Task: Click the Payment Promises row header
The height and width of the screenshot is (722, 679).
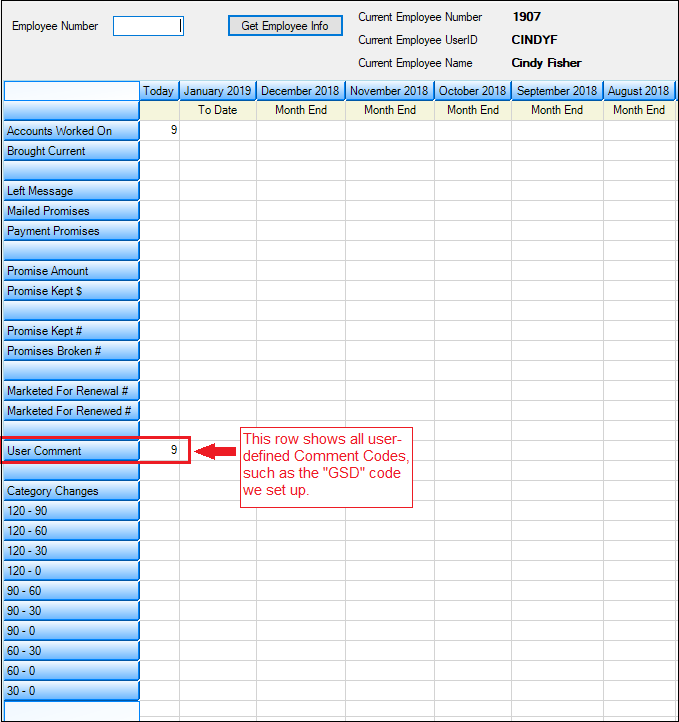Action: pos(71,231)
